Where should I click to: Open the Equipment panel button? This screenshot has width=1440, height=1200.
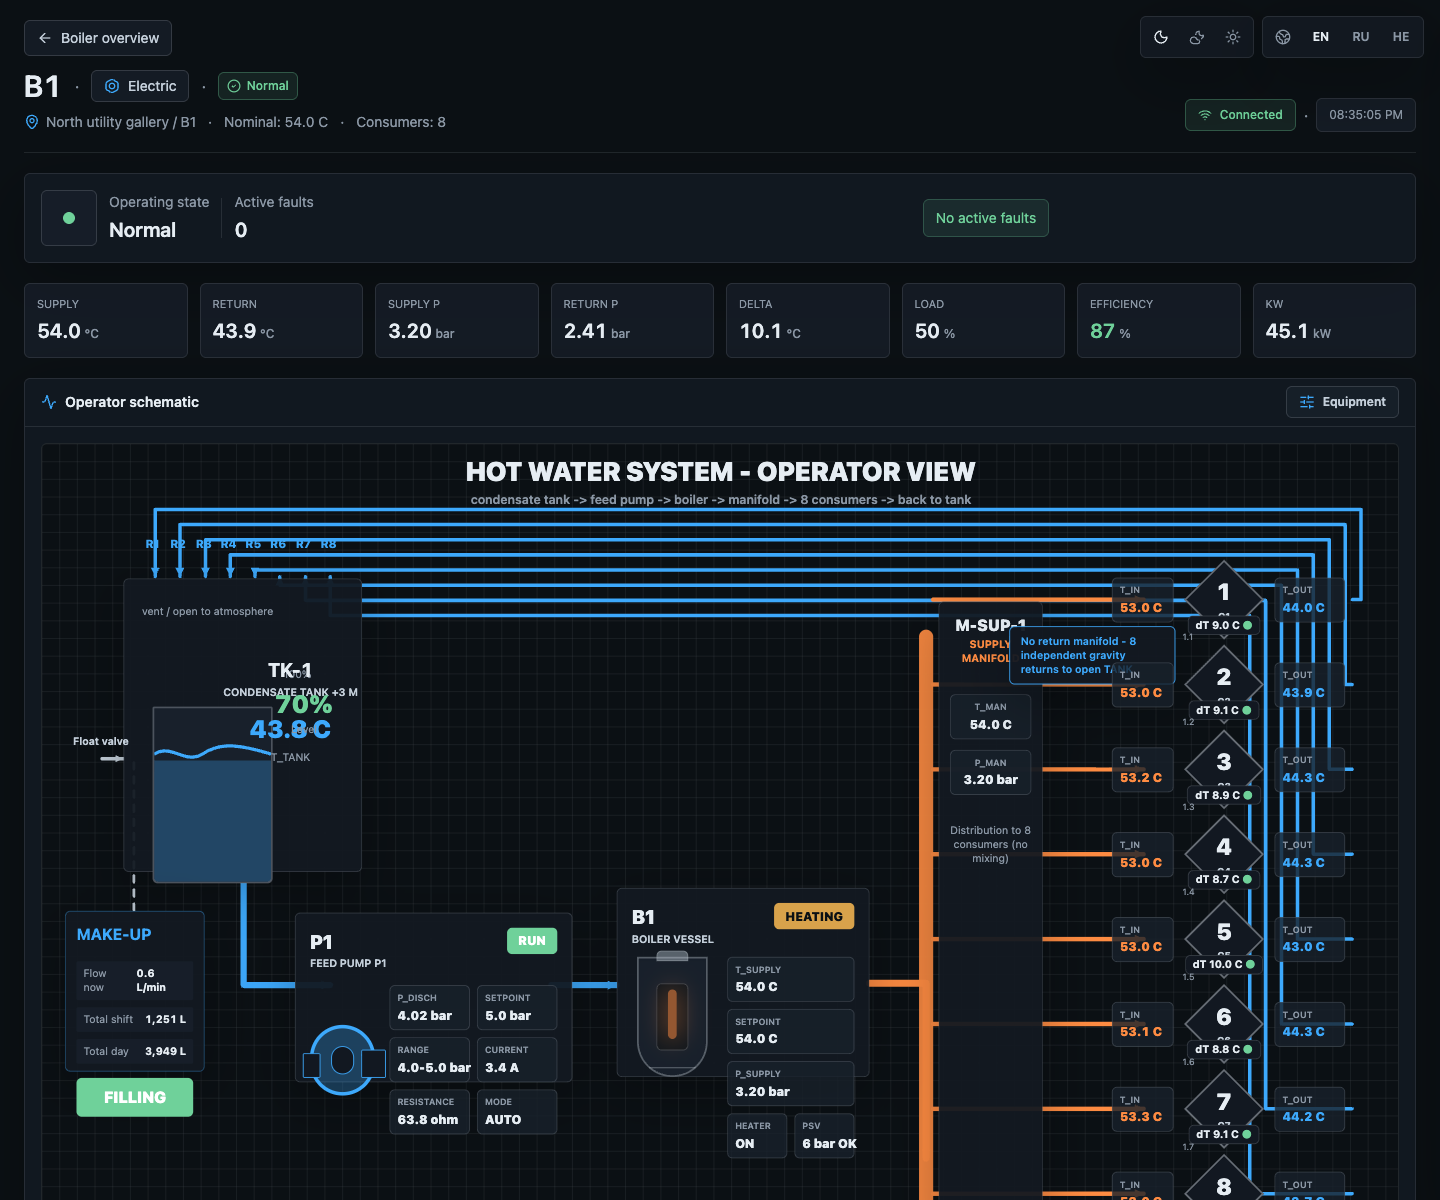[x=1342, y=402]
